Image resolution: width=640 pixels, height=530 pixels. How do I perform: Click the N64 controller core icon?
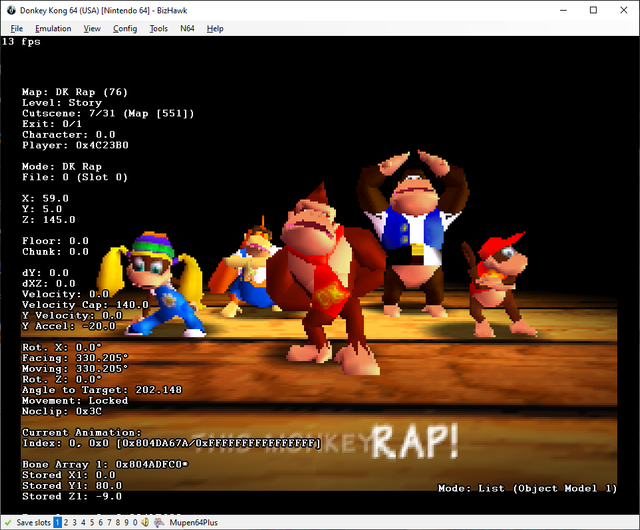[159, 522]
